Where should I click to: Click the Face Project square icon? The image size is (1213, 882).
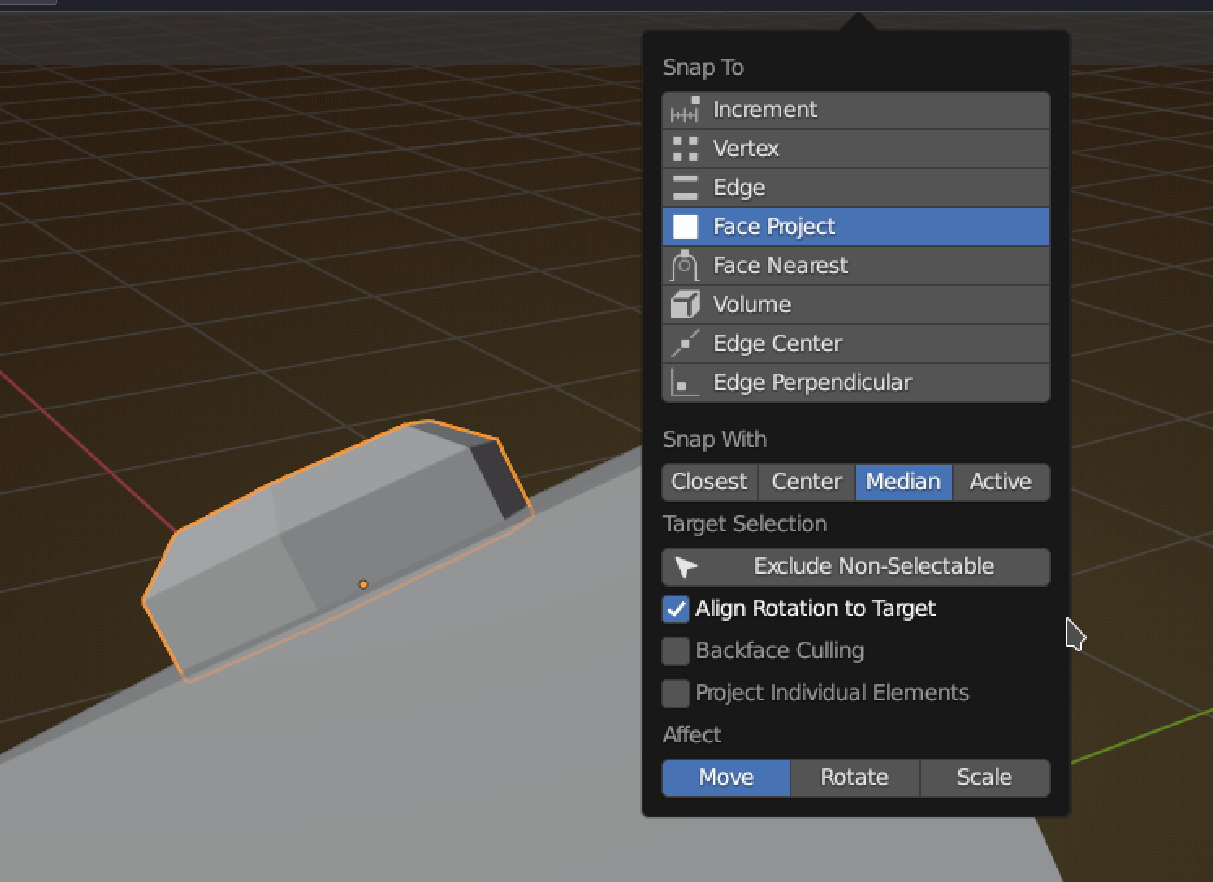(x=685, y=227)
